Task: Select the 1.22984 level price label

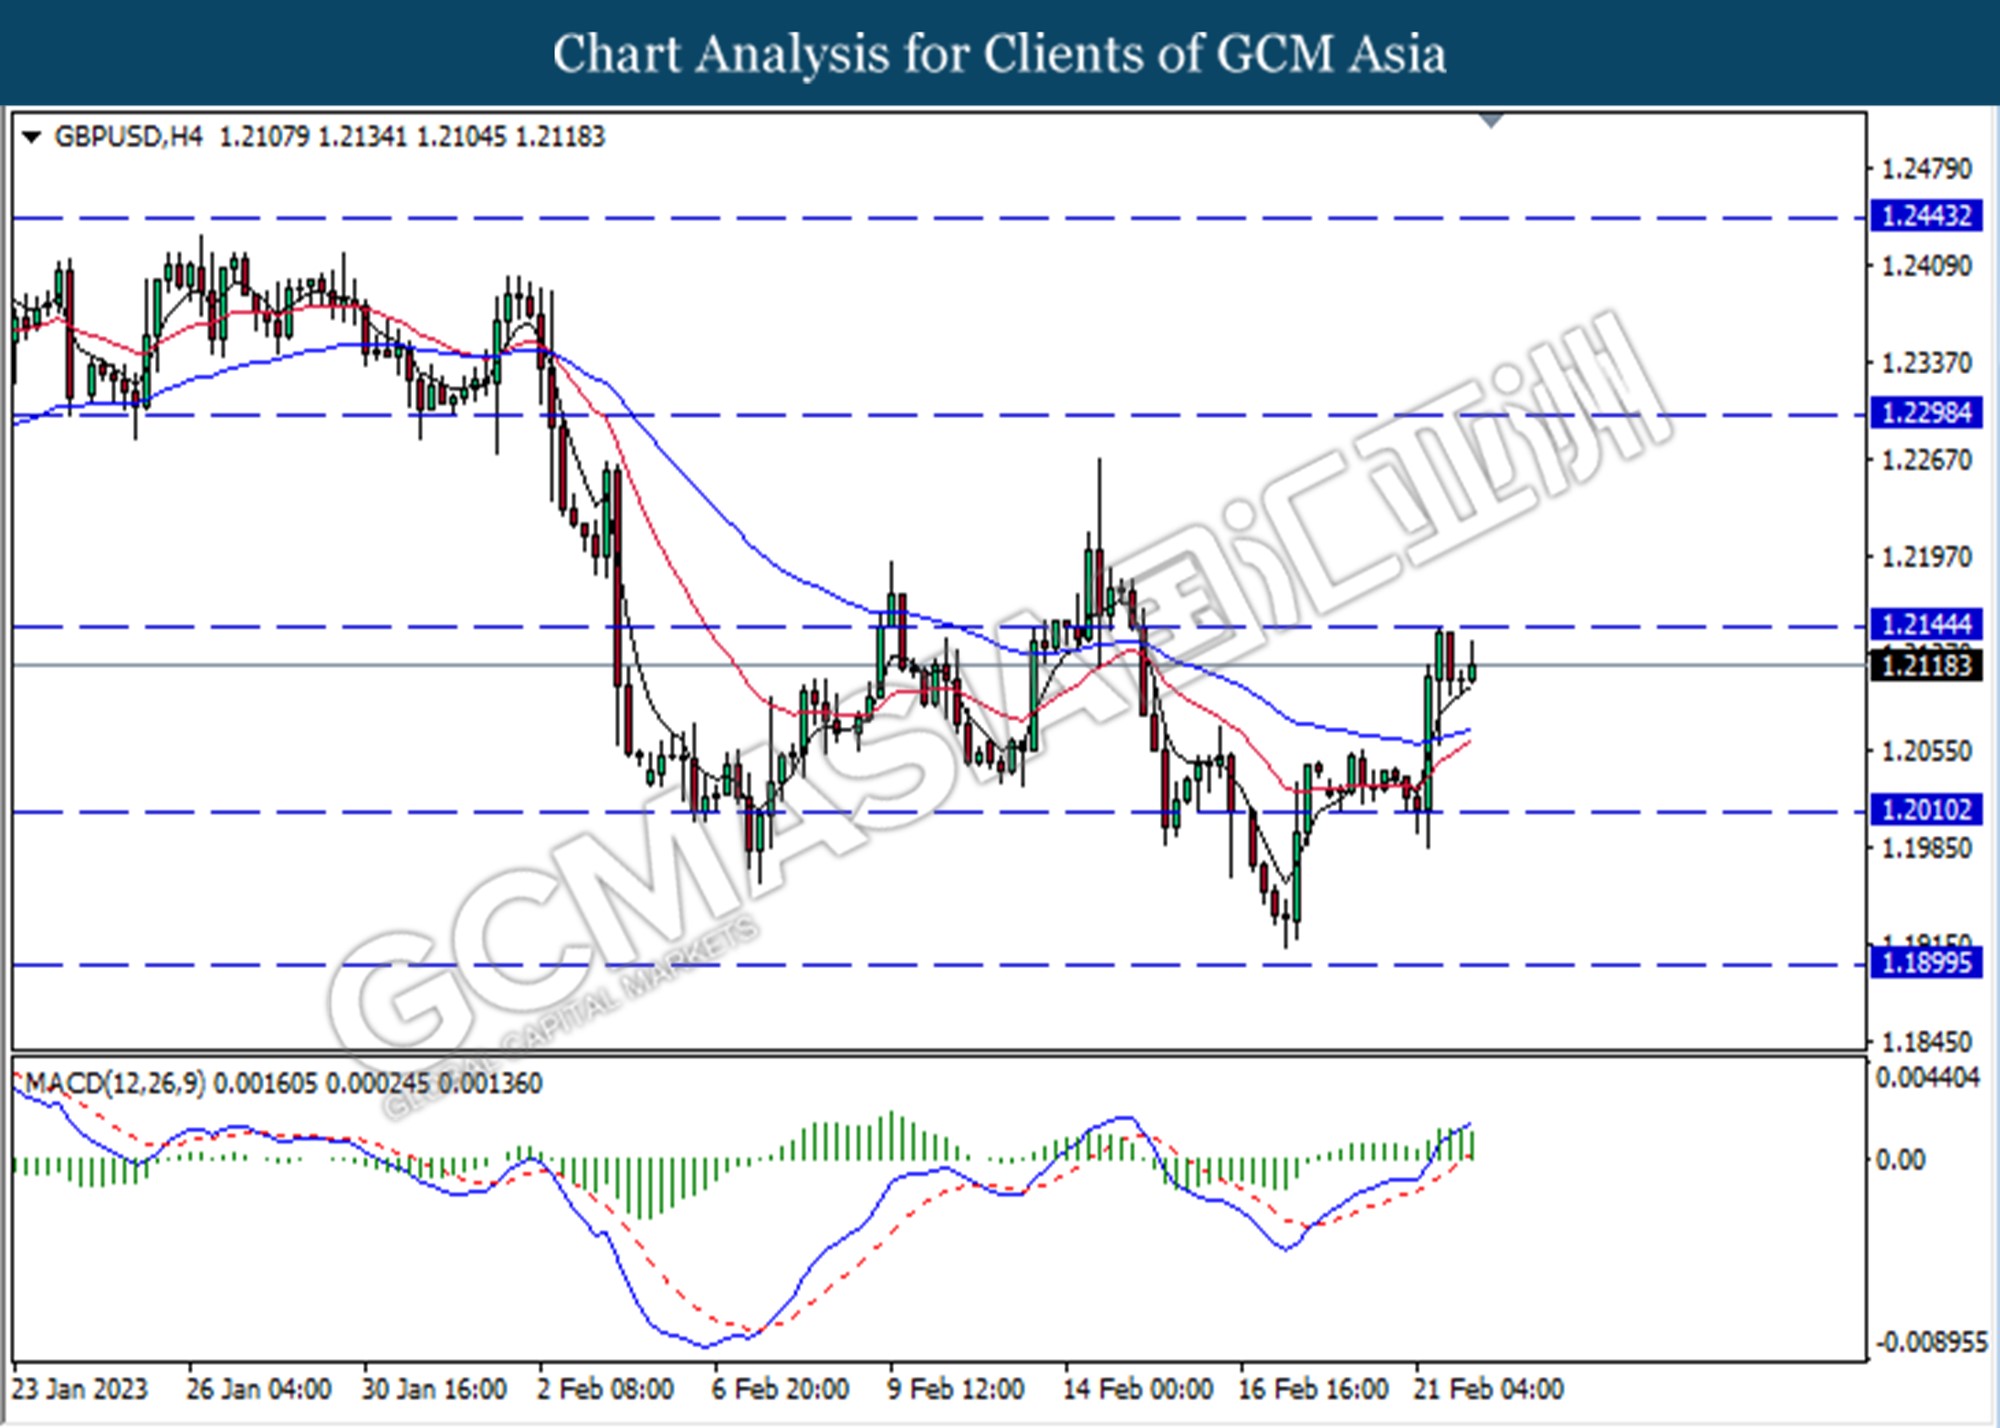Action: [1926, 413]
